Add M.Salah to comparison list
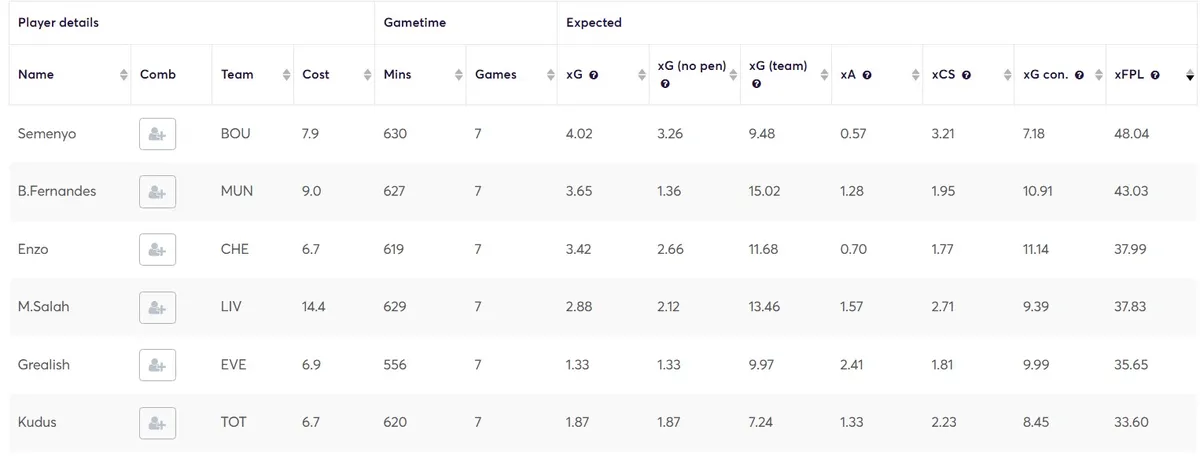 pyautogui.click(x=157, y=307)
